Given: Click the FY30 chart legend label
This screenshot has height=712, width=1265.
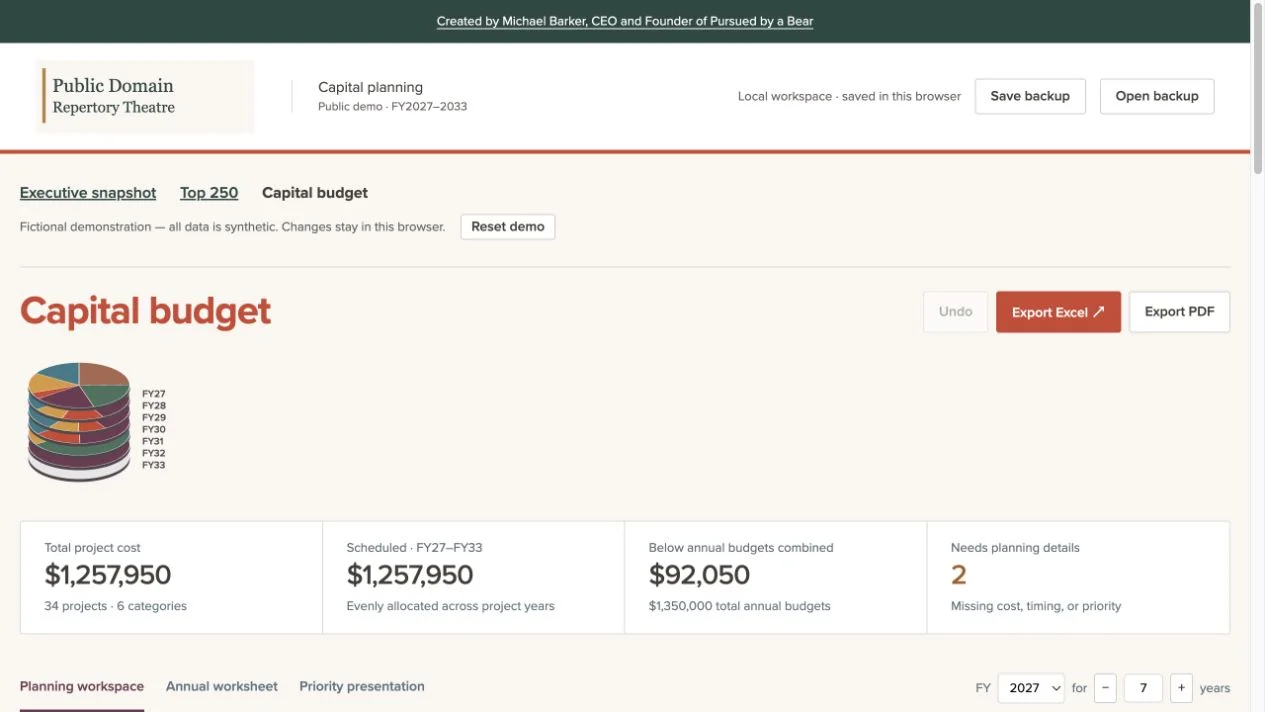Looking at the screenshot, I should (154, 429).
